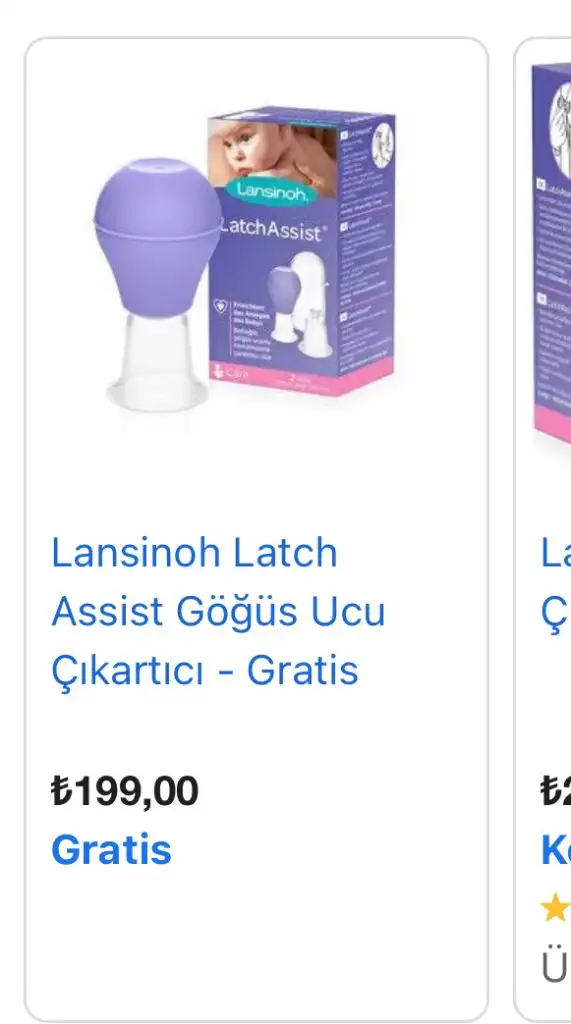Screen dimensions: 571x1024
Task: Click the 'Assist Göğüs Ucu' title line
Action: point(218,611)
